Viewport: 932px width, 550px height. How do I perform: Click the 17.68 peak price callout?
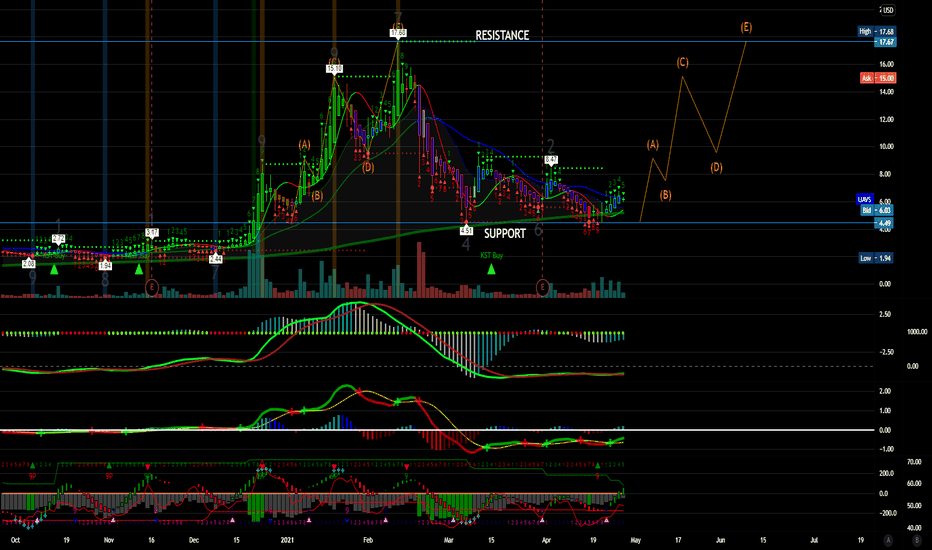tap(398, 33)
